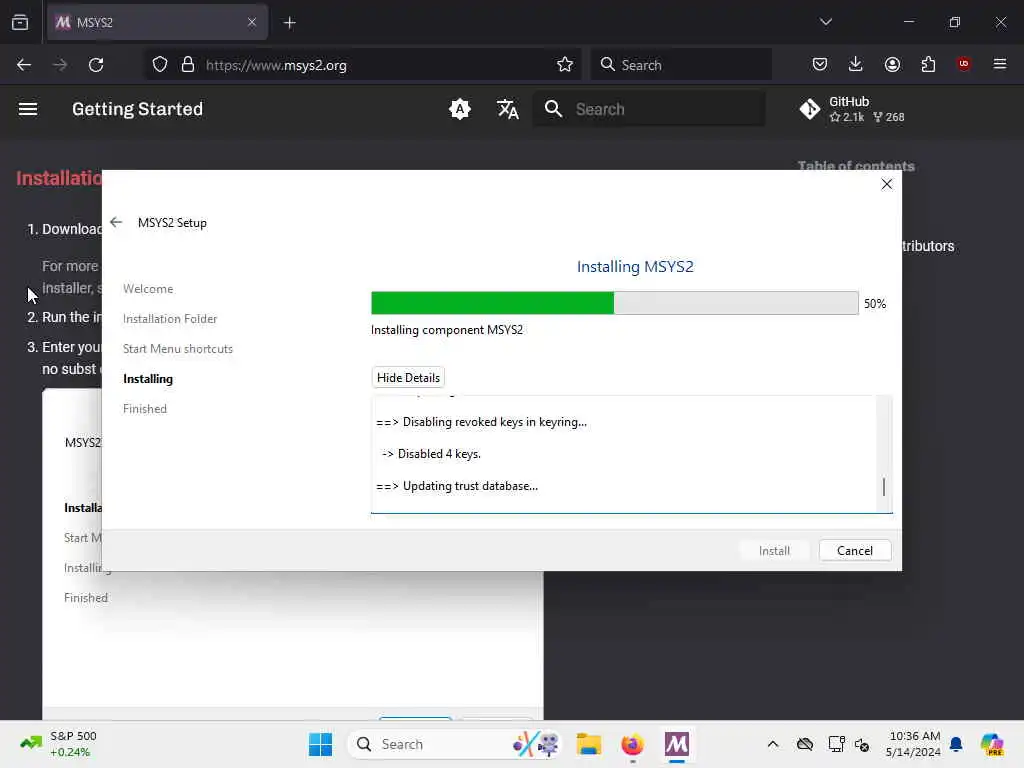Open Copilot preview taskbar icon
The height and width of the screenshot is (768, 1024).
pyautogui.click(x=992, y=744)
